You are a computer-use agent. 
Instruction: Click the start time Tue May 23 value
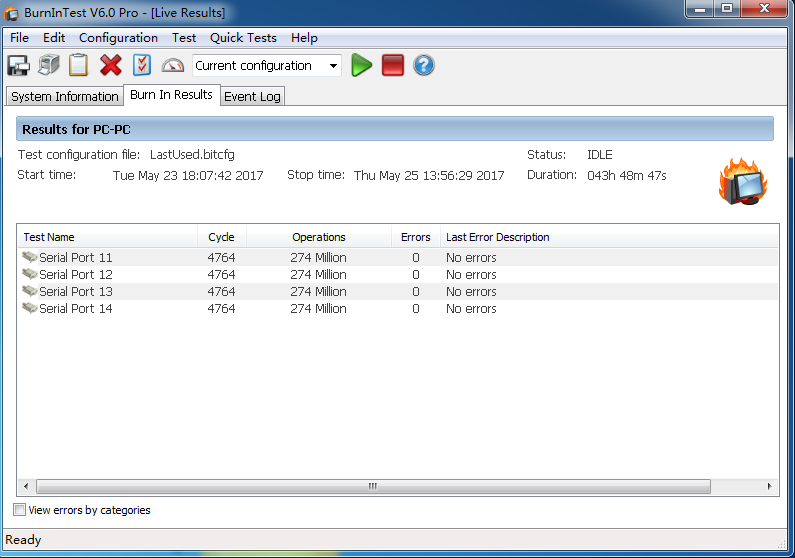[188, 175]
